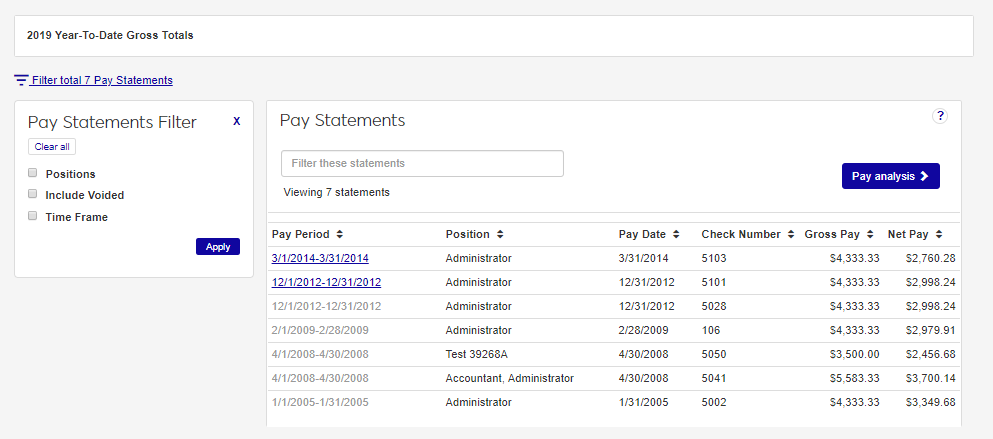Click the Clear all button
The image size is (993, 439).
pyautogui.click(x=52, y=147)
